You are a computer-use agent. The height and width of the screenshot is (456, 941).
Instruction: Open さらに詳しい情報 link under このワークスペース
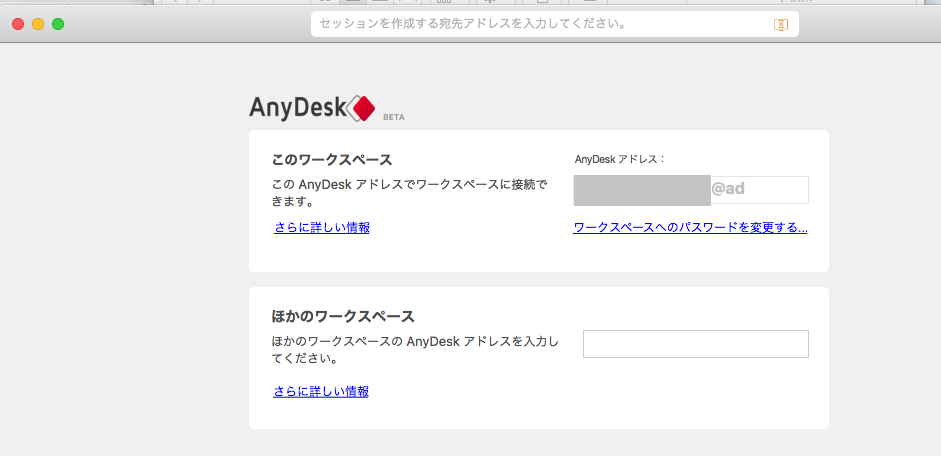[322, 228]
